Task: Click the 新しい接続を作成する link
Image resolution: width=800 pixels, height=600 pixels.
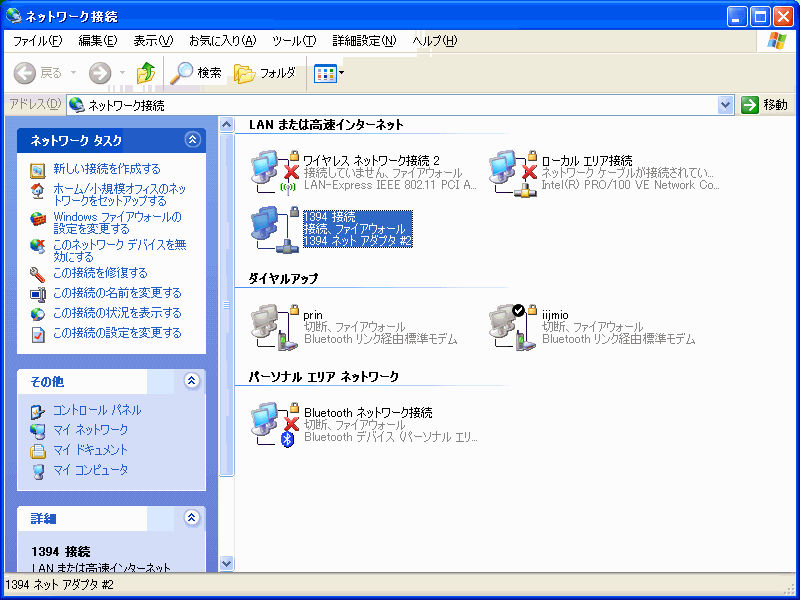Action: click(107, 169)
